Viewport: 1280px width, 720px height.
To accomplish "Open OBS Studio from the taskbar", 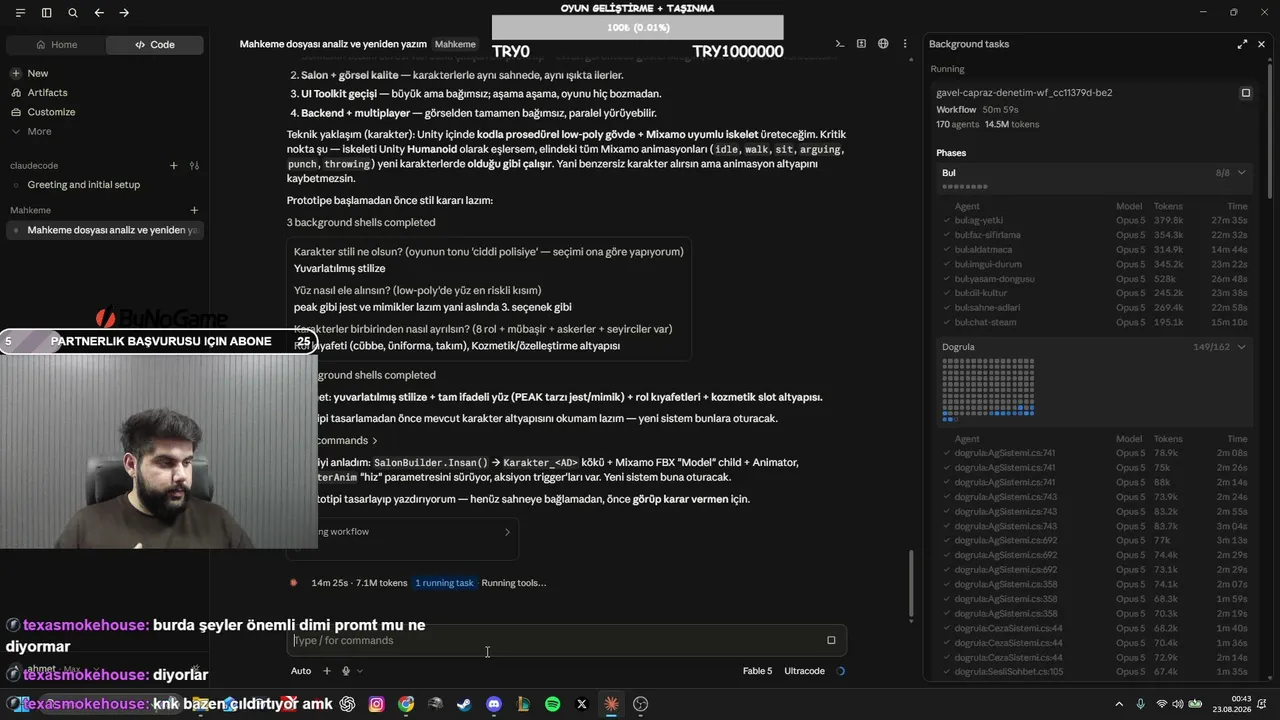I will [x=641, y=704].
